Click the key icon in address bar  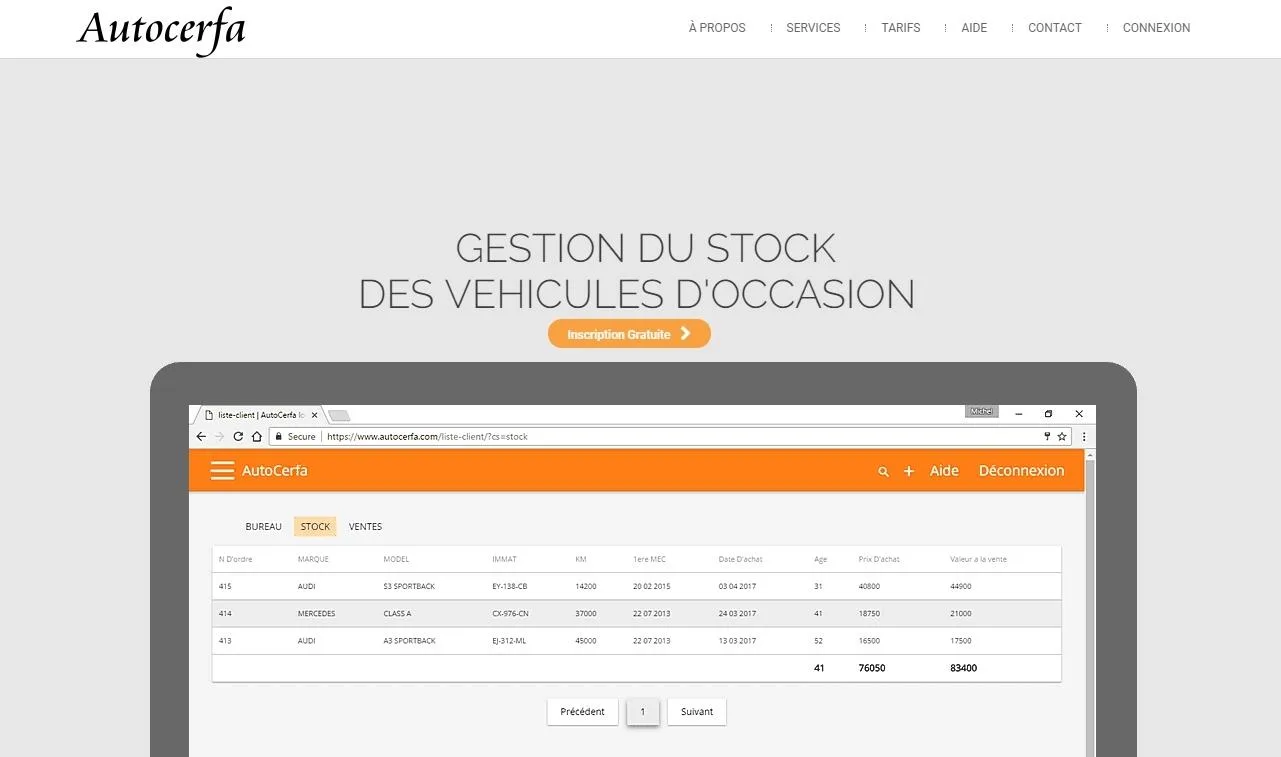(x=1047, y=437)
